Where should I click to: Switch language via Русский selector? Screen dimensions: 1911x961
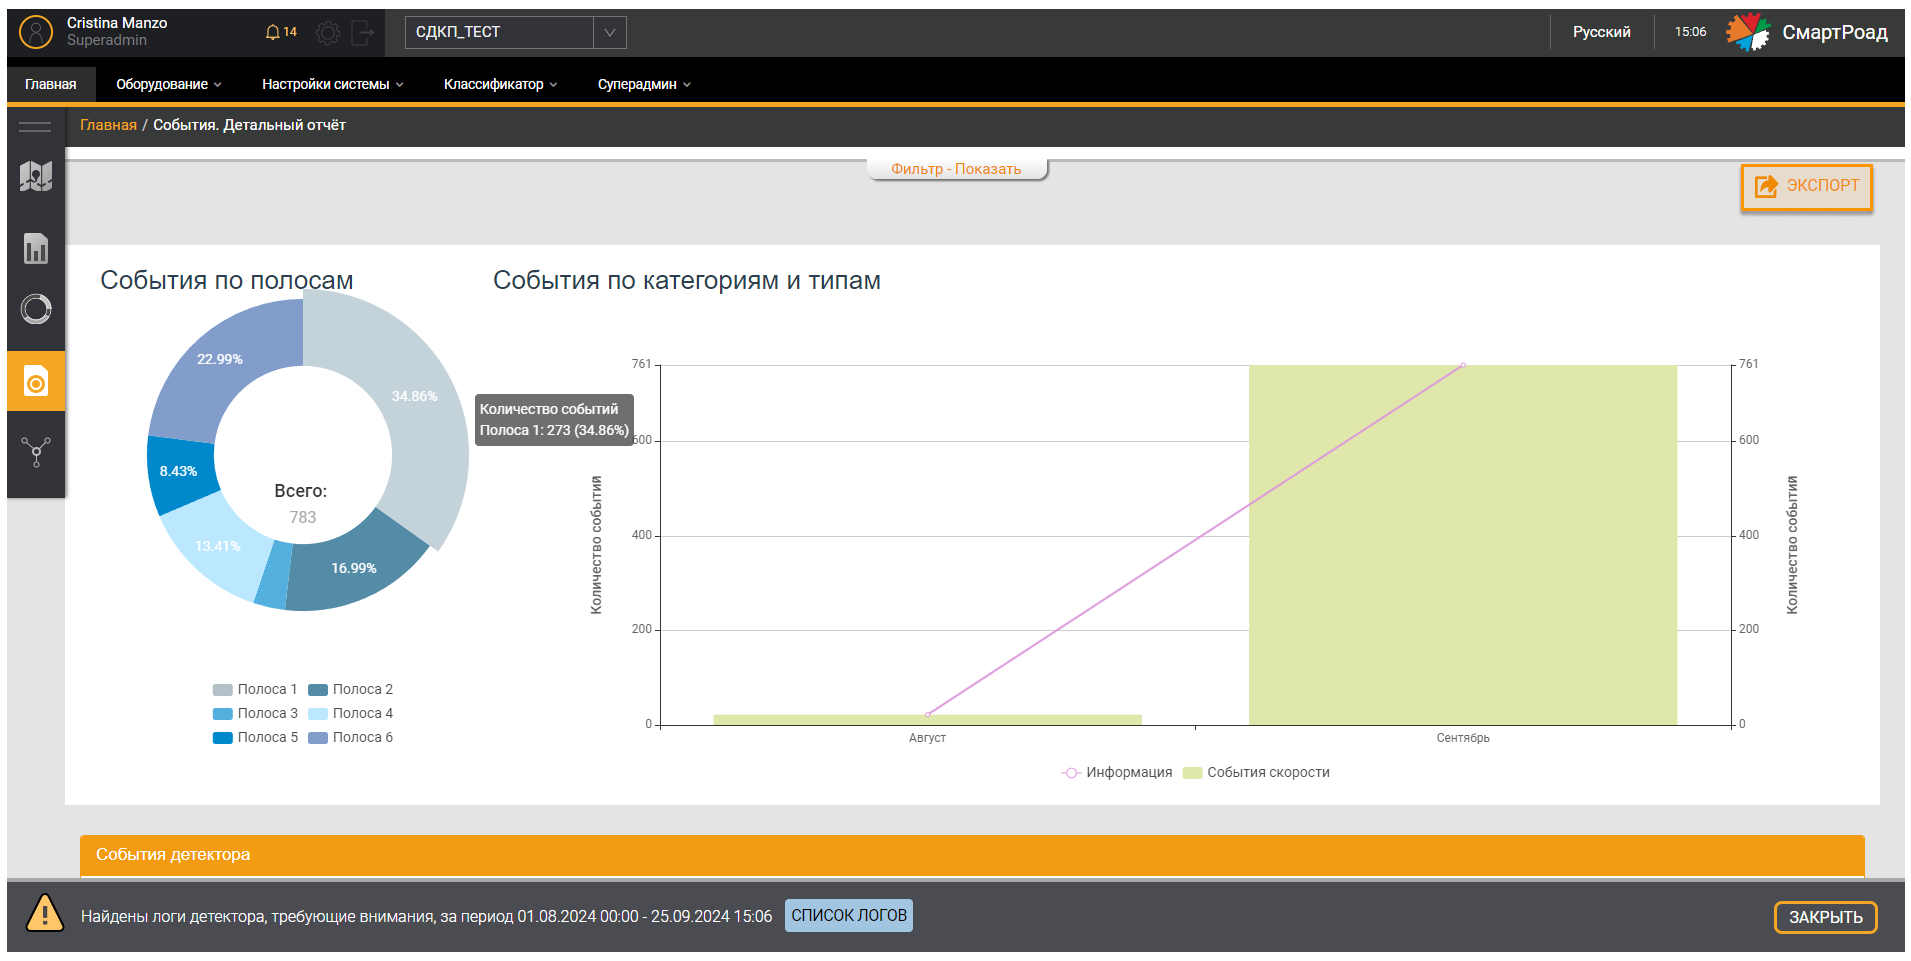point(1601,32)
